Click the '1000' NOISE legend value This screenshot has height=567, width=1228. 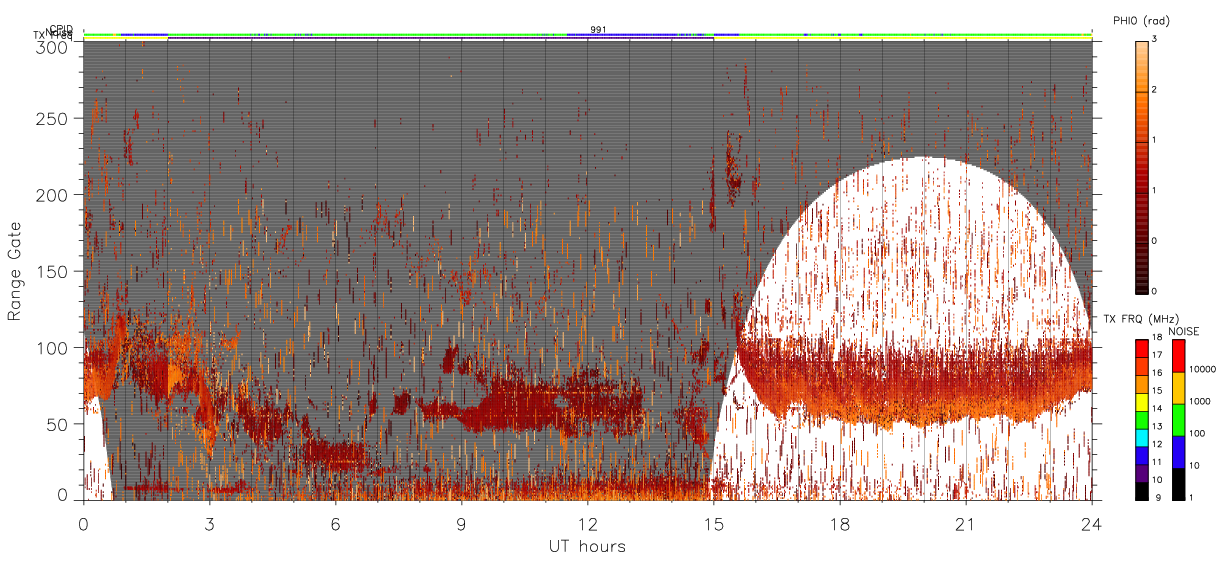pyautogui.click(x=1200, y=401)
